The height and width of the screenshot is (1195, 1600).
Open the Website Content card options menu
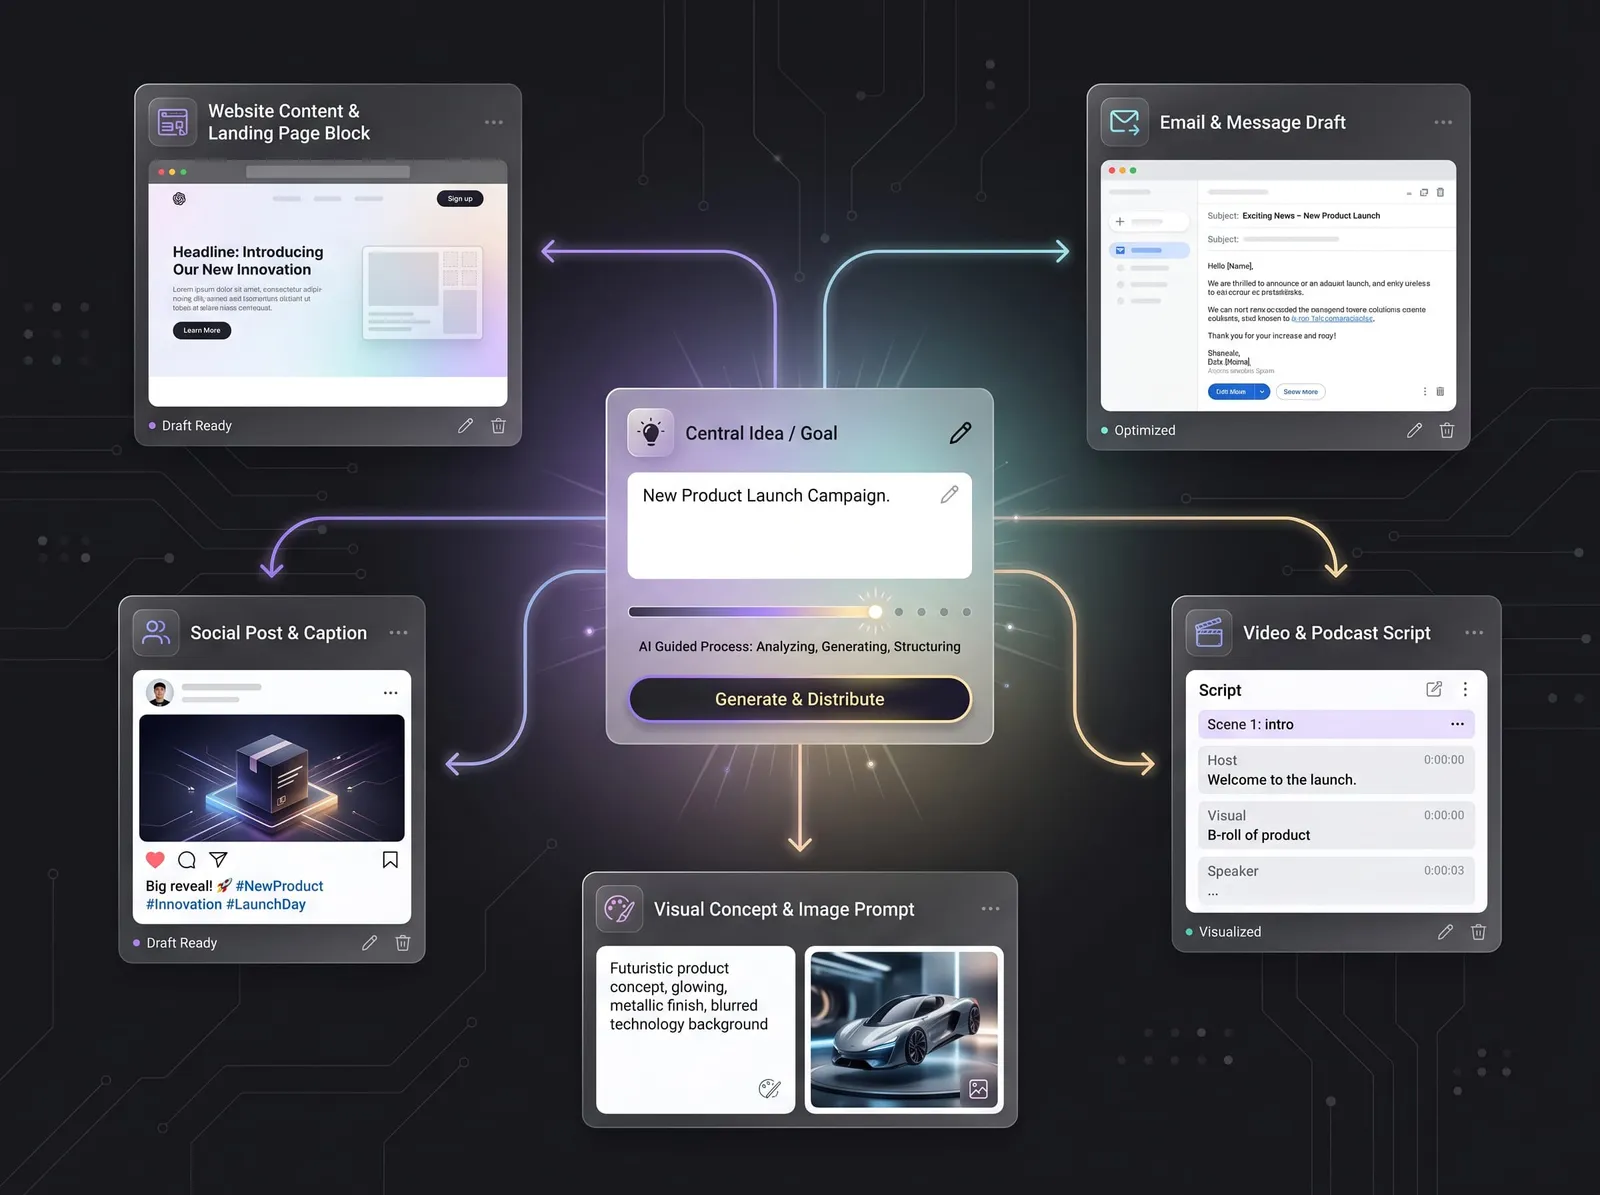pyautogui.click(x=494, y=122)
